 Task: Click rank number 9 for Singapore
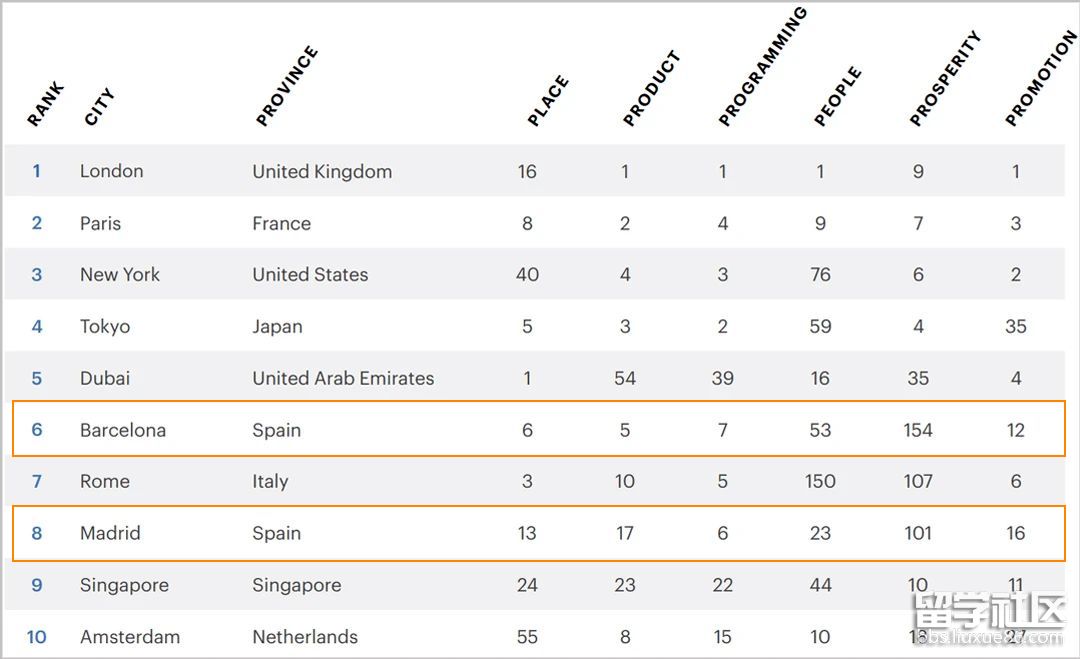click(37, 585)
